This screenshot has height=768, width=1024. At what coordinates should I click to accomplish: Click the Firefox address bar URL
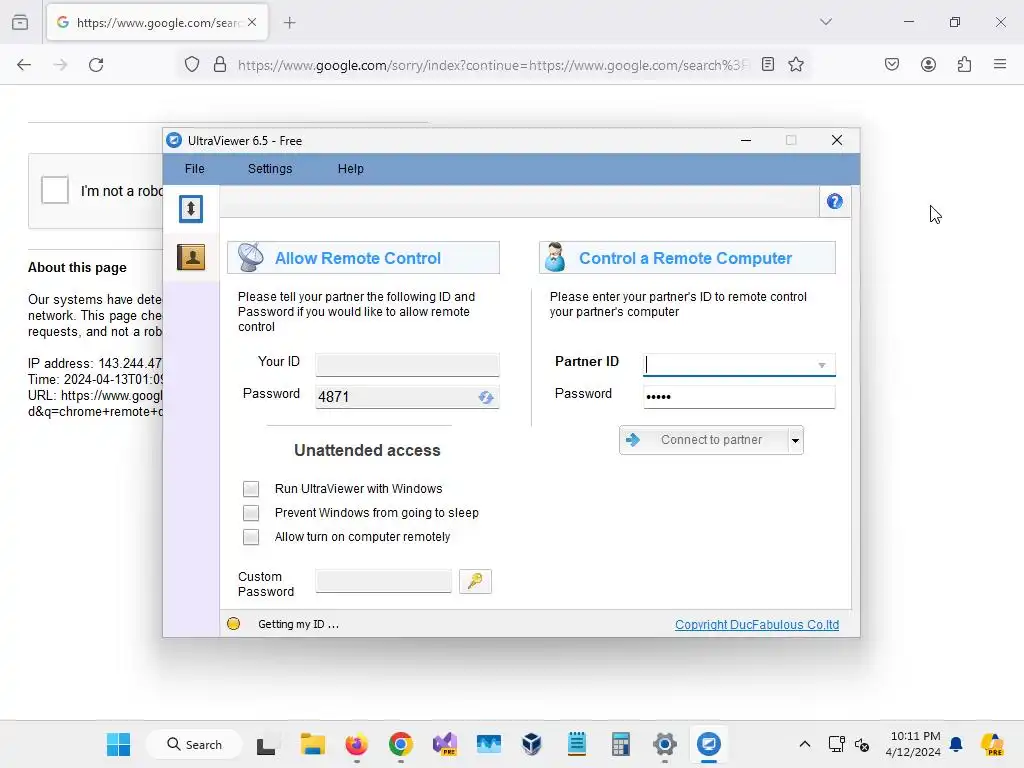[x=493, y=65]
